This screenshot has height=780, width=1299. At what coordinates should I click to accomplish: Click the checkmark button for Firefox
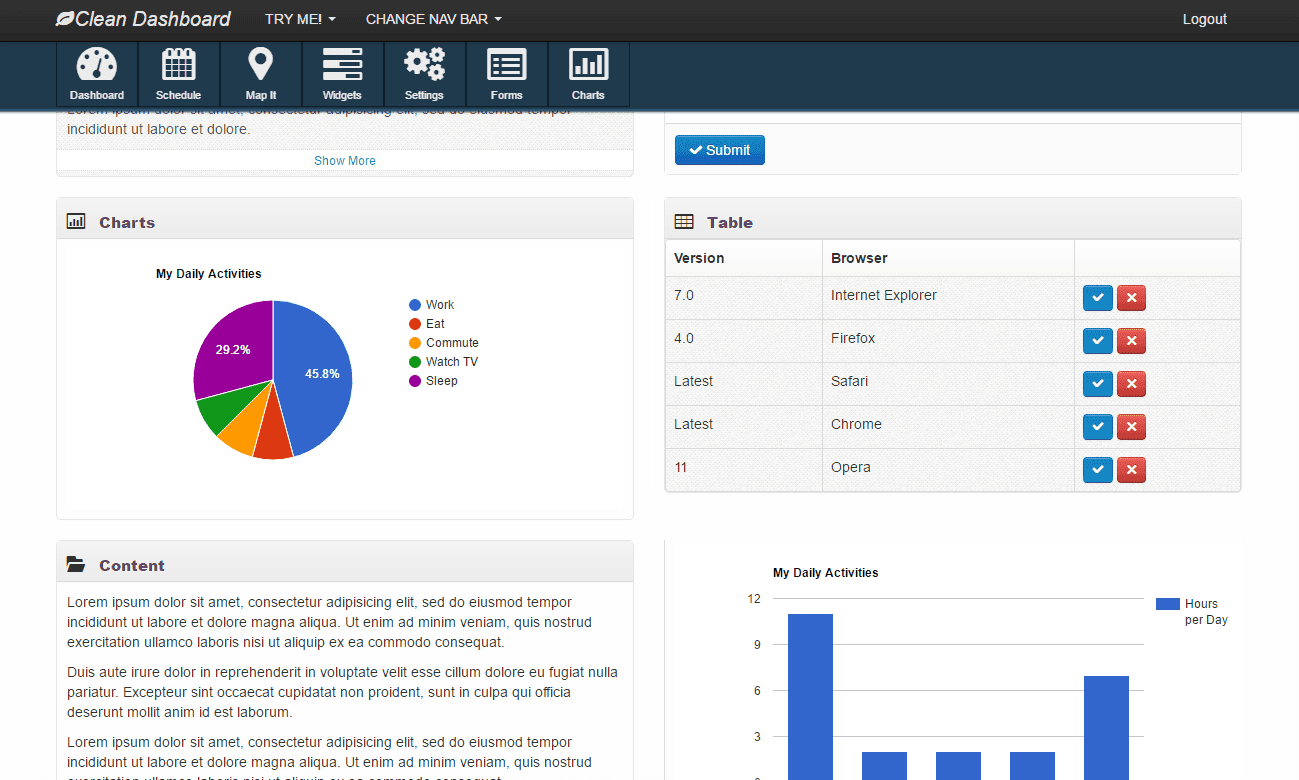point(1097,341)
